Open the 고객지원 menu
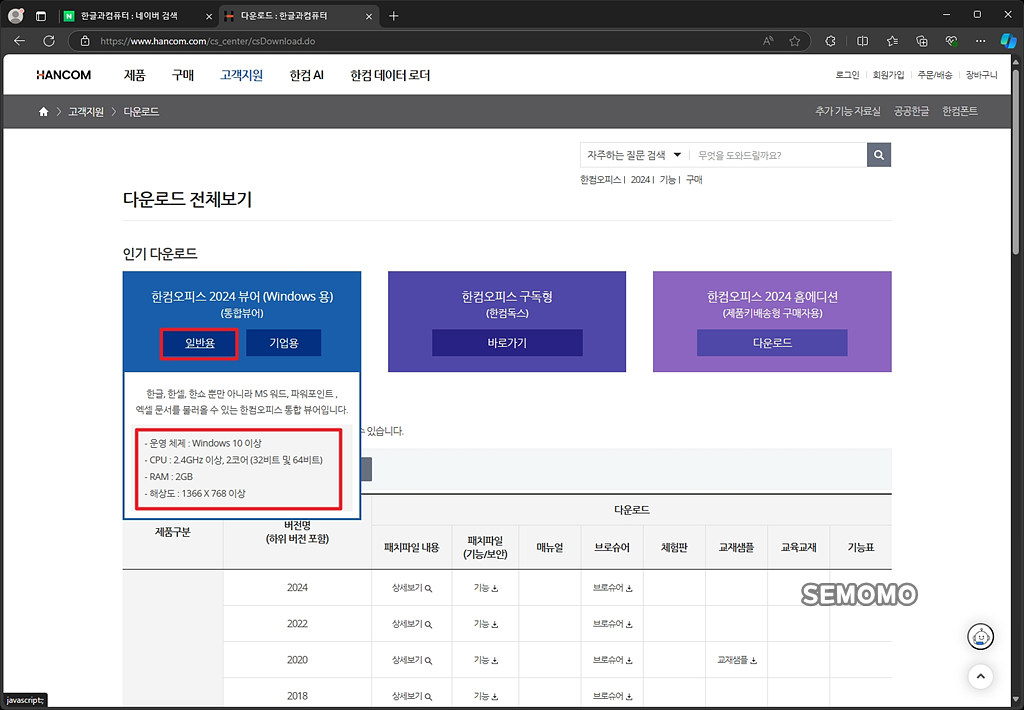This screenshot has height=710, width=1024. pyautogui.click(x=242, y=75)
